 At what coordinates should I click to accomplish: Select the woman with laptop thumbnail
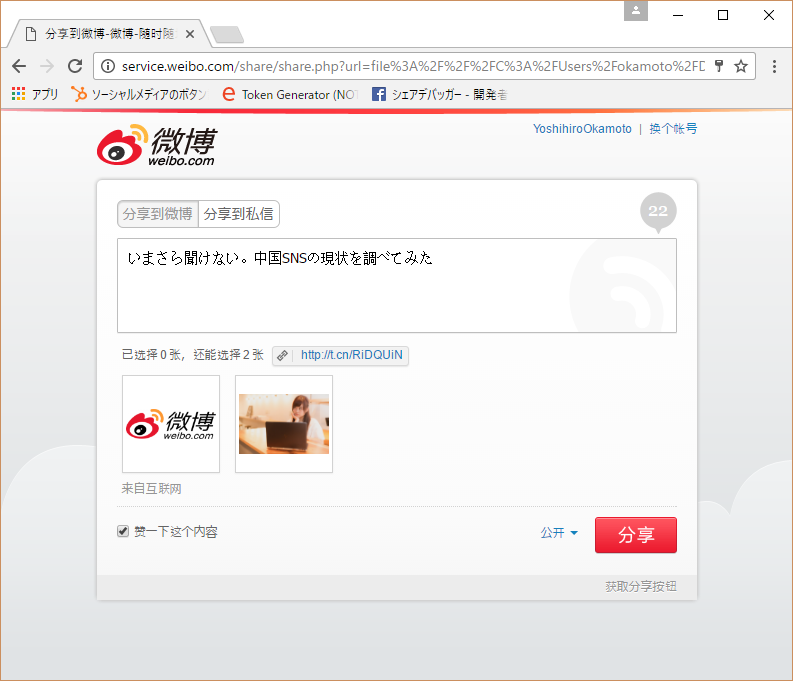pos(284,424)
